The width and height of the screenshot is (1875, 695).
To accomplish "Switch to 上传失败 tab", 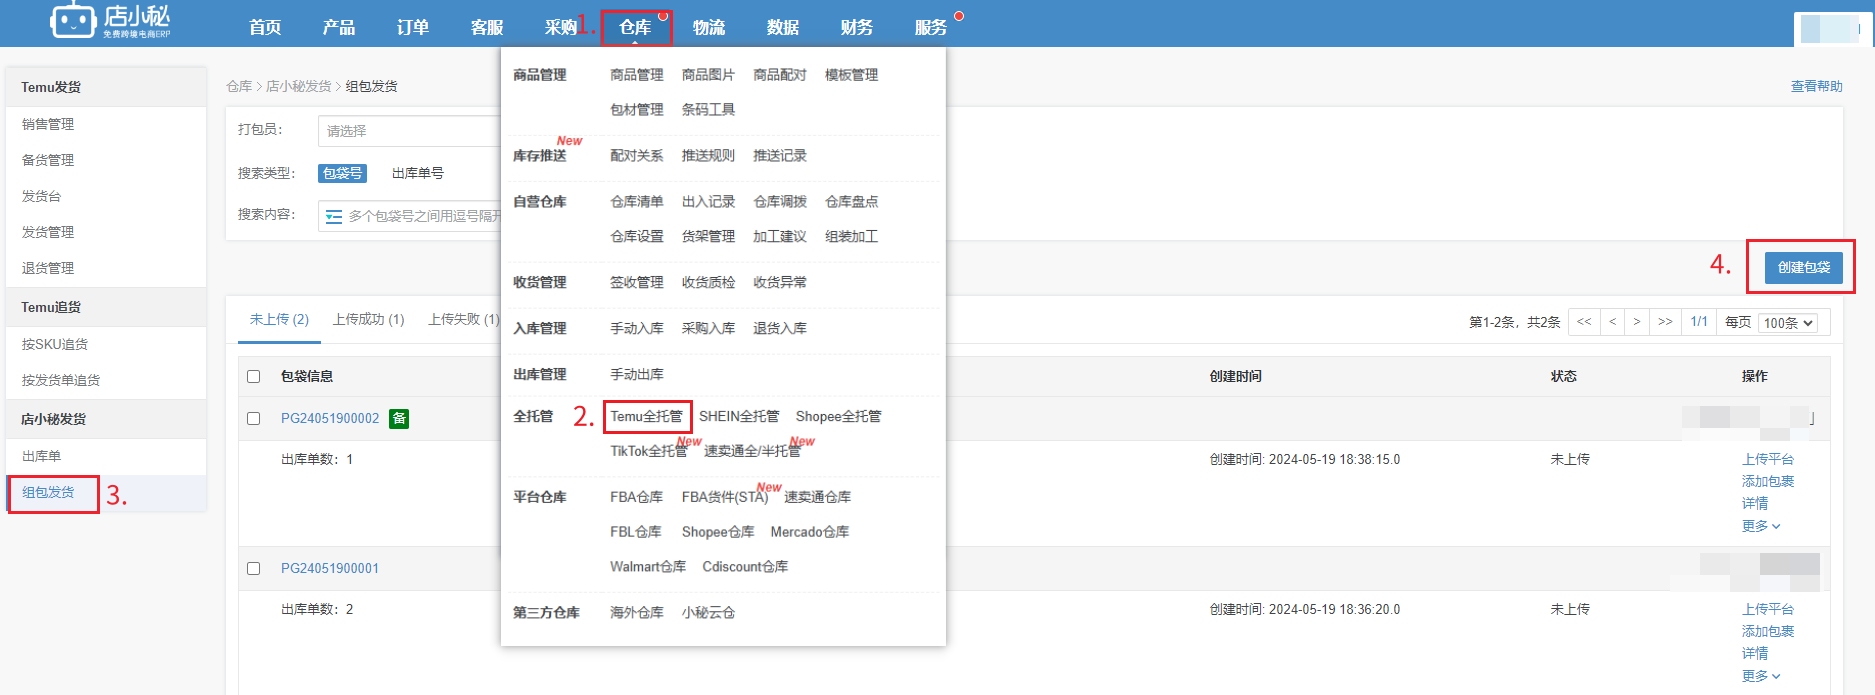I will (x=464, y=319).
